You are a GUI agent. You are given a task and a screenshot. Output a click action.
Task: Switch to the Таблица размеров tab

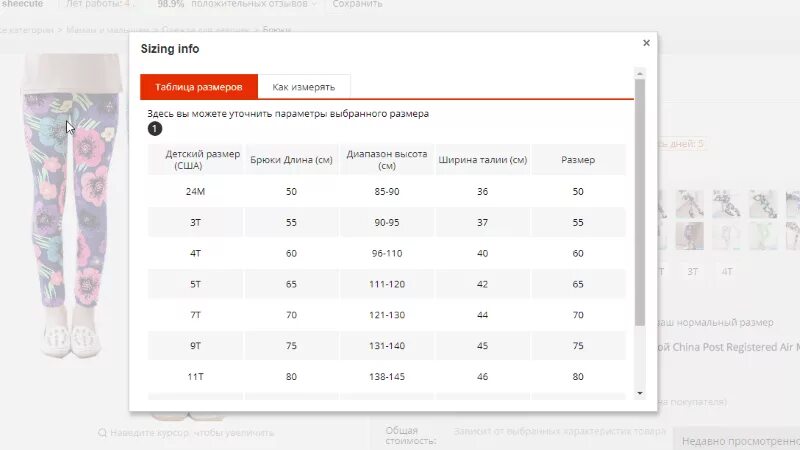click(199, 87)
